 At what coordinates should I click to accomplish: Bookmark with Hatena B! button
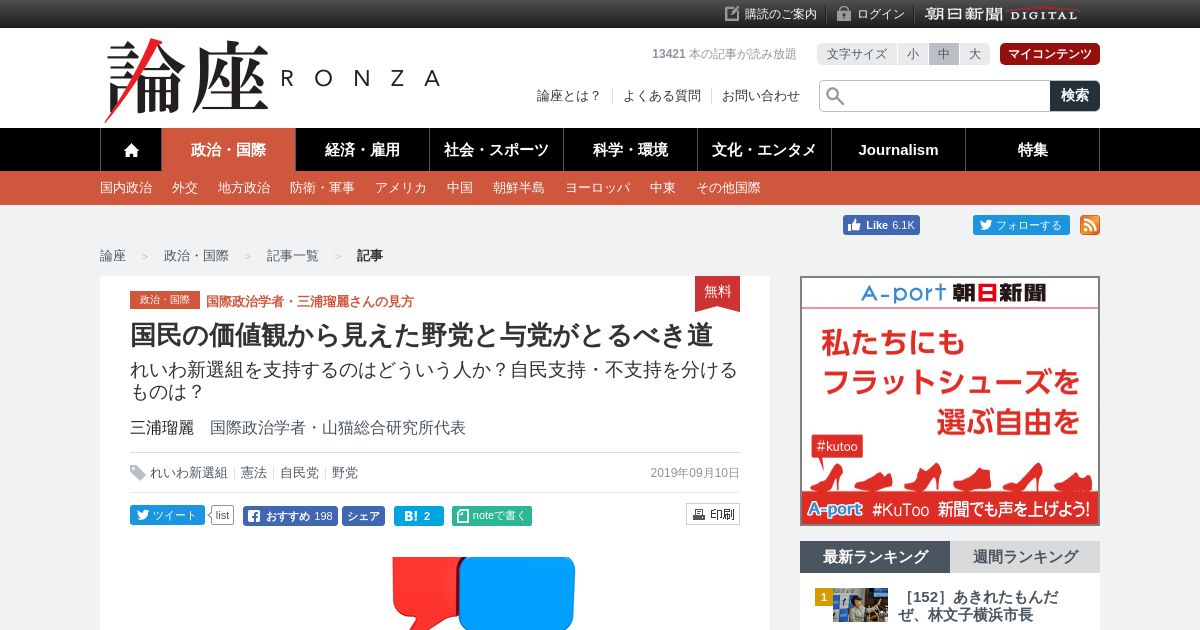419,516
